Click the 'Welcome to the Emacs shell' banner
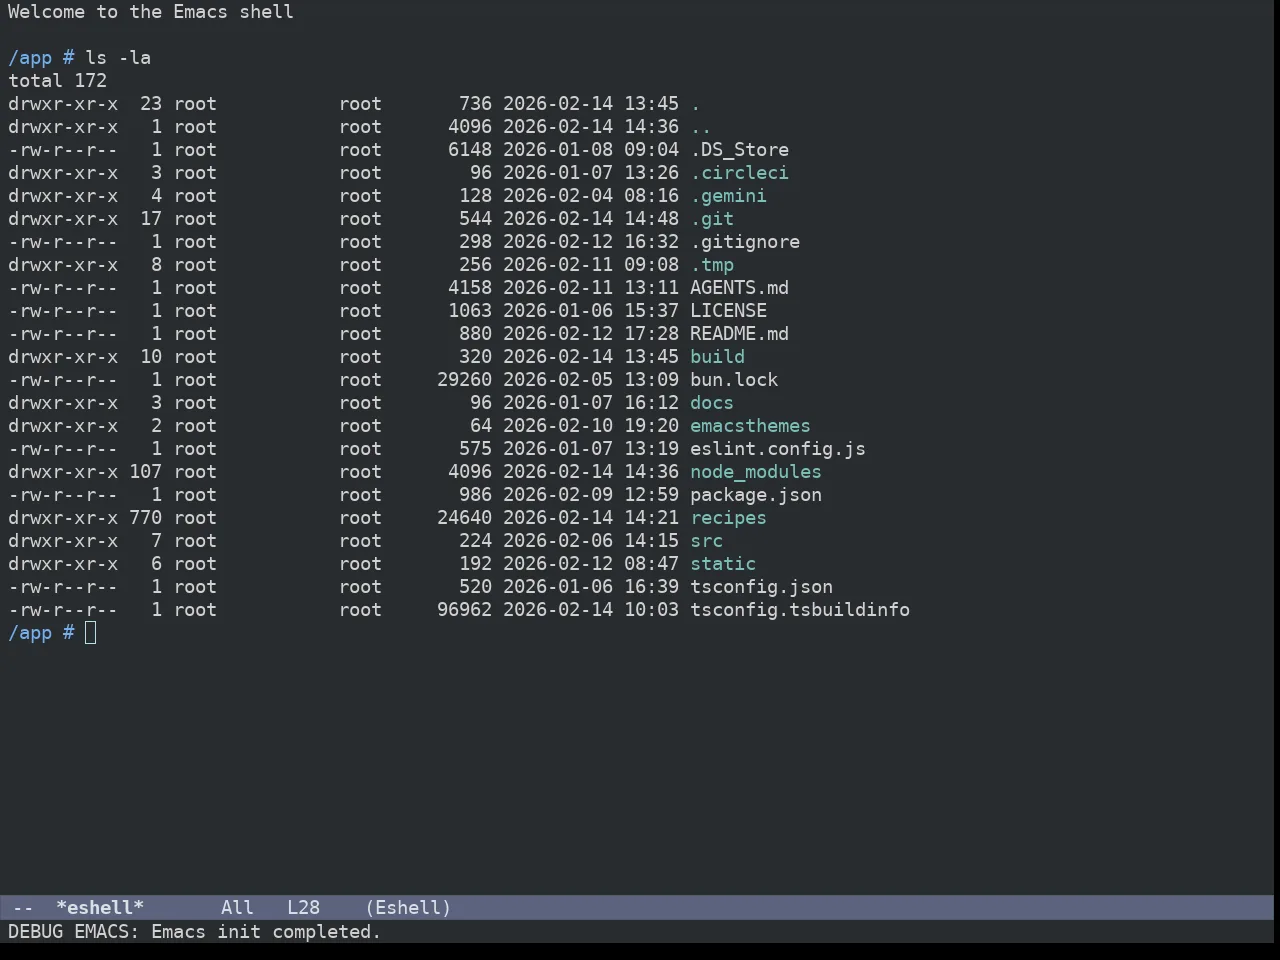The width and height of the screenshot is (1280, 960). pyautogui.click(x=151, y=12)
